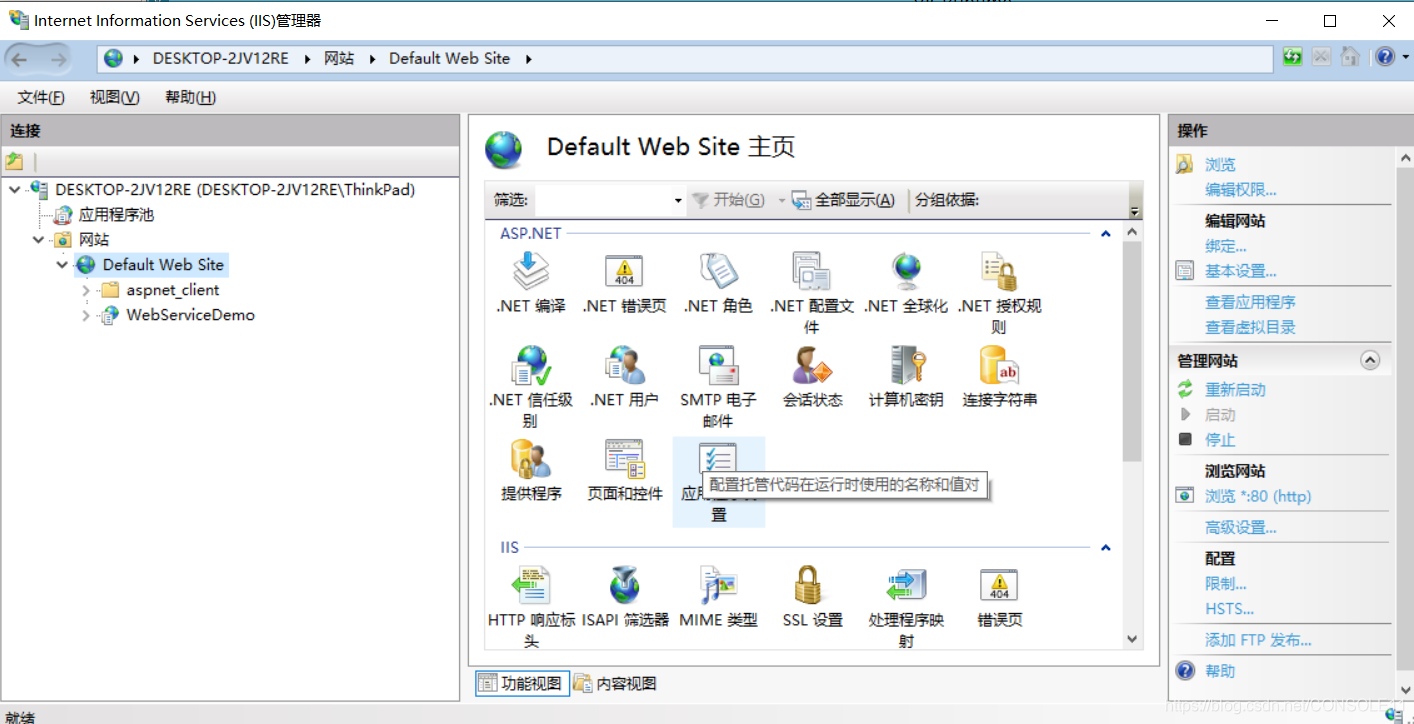The width and height of the screenshot is (1414, 724).
Task: Switch to 内容视图 tab
Action: 615,684
